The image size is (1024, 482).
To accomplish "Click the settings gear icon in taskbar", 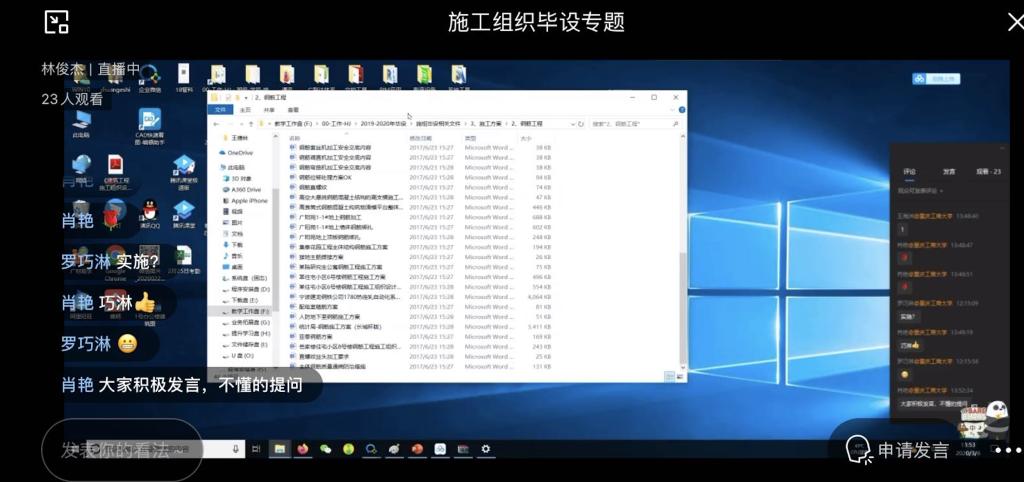I will tap(487, 449).
